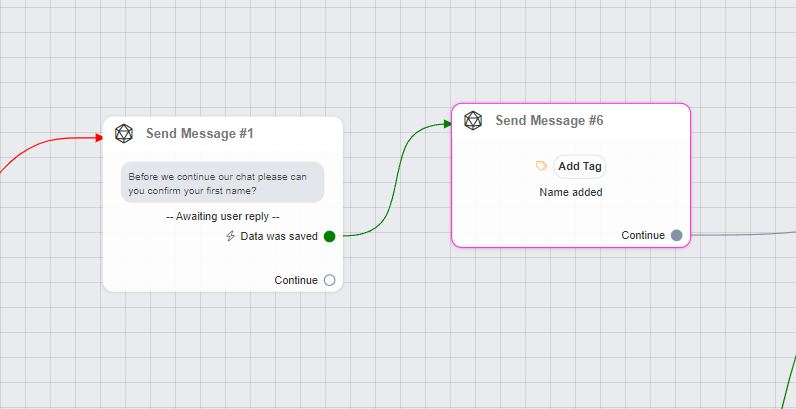The image size is (796, 409).
Task: Select the Send Message #6 title
Action: tap(549, 121)
